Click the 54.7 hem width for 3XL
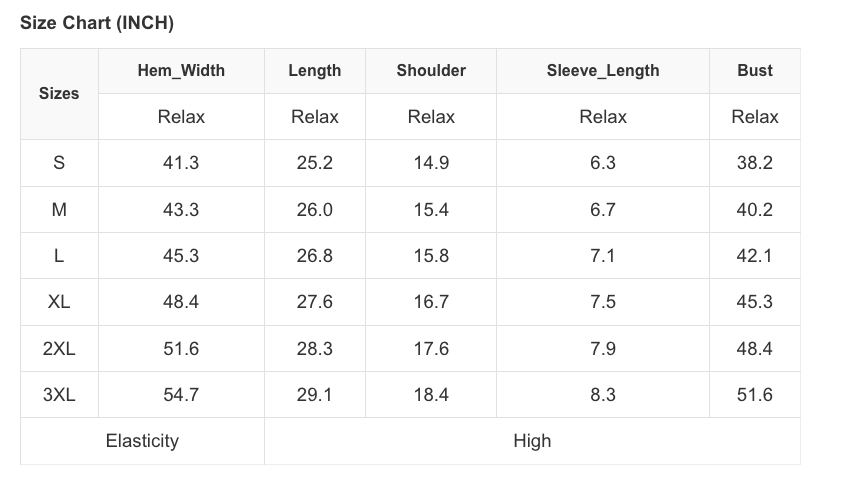 click(x=181, y=395)
